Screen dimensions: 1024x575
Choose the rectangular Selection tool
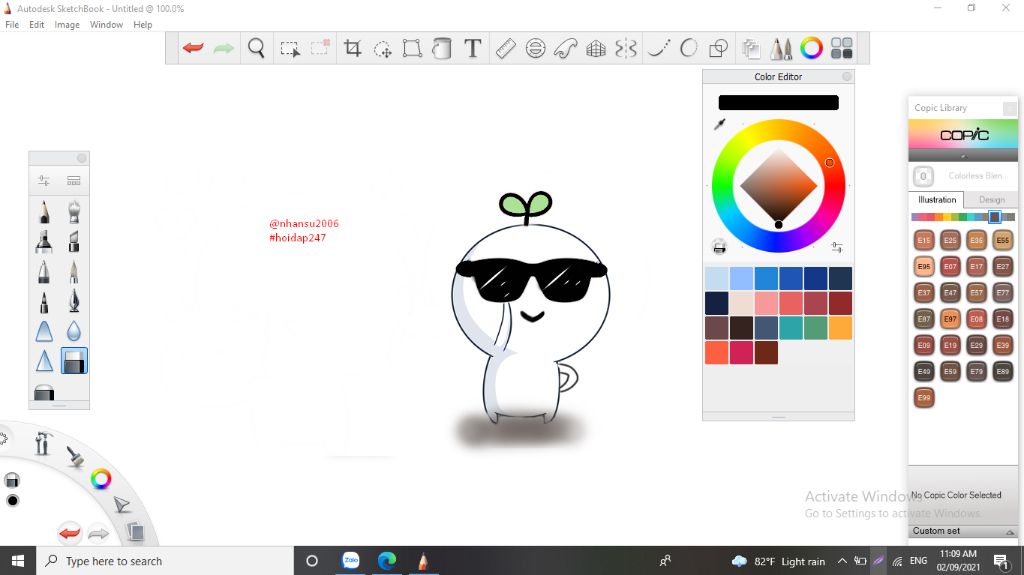point(289,48)
